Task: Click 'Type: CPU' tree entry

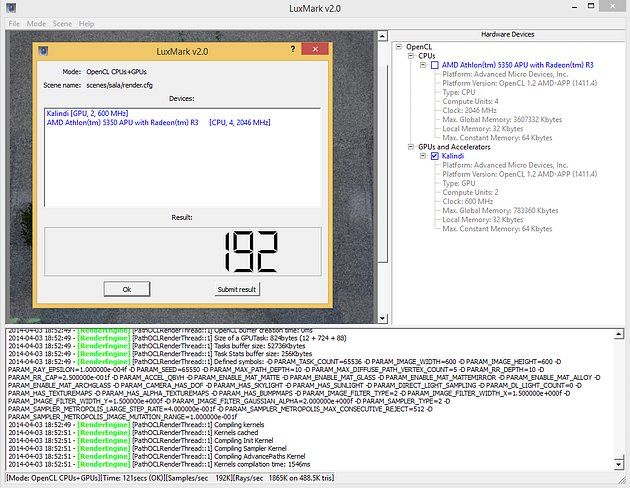Action: [458, 92]
